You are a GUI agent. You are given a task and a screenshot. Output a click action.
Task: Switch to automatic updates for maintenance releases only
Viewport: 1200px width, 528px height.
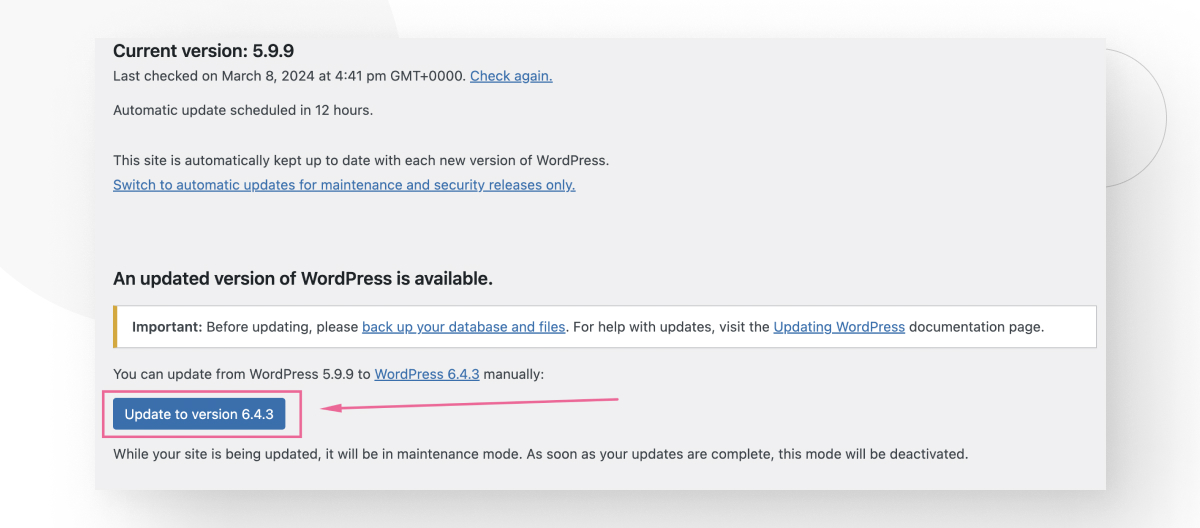point(344,185)
